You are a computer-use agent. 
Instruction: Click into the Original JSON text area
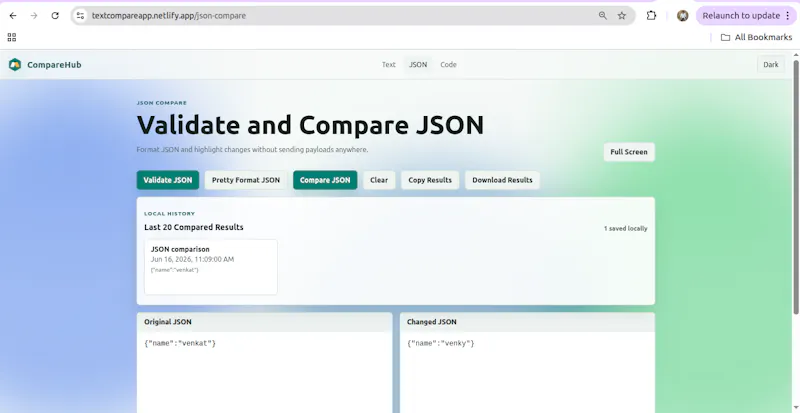coord(264,373)
